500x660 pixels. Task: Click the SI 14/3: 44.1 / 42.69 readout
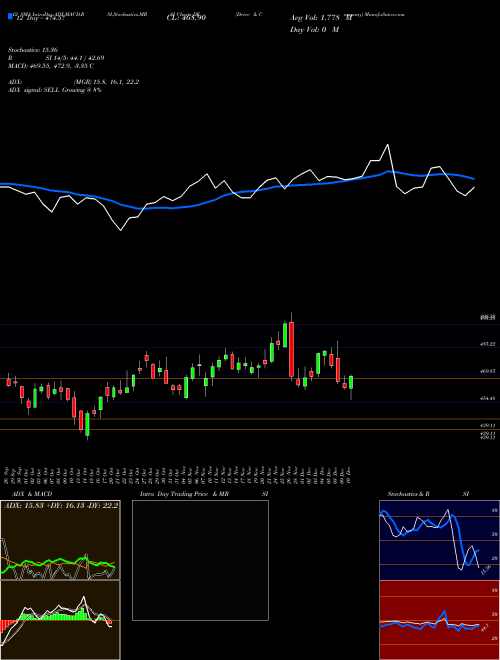75,58
